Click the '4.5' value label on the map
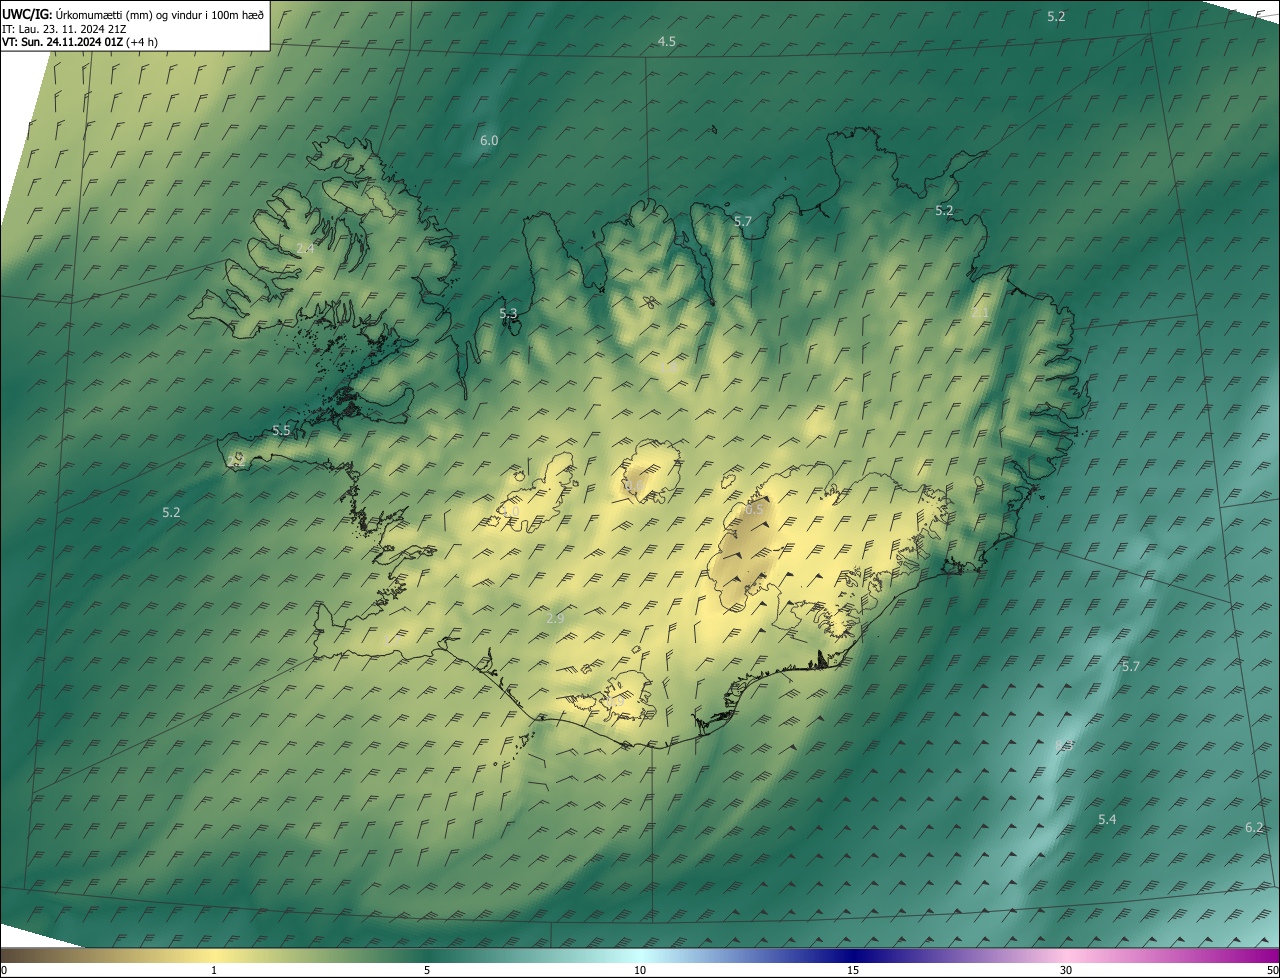Viewport: 1280px width, 978px height. click(666, 41)
